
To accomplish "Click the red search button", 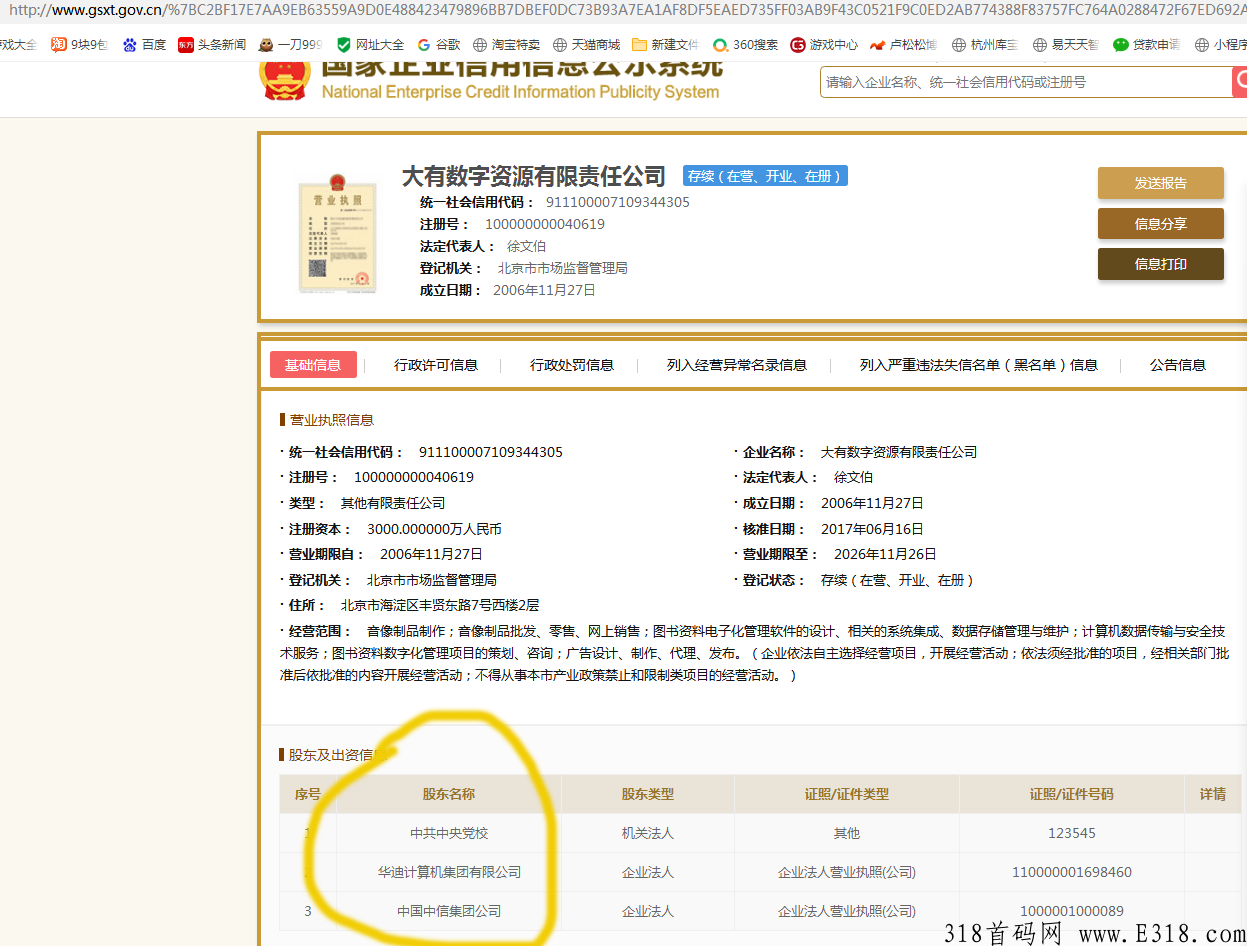I will tap(1239, 82).
